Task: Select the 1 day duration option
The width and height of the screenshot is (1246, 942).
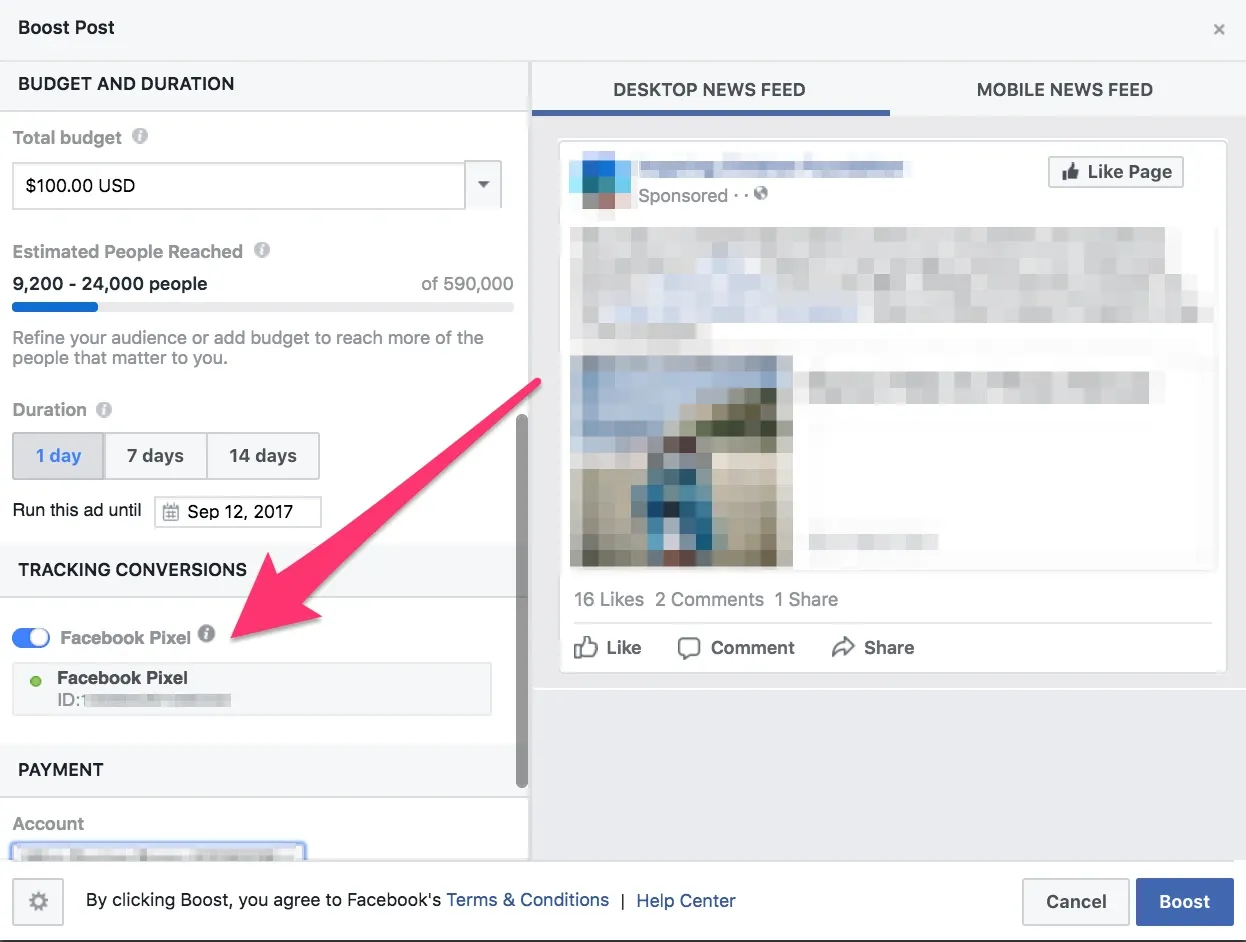Action: coord(58,456)
